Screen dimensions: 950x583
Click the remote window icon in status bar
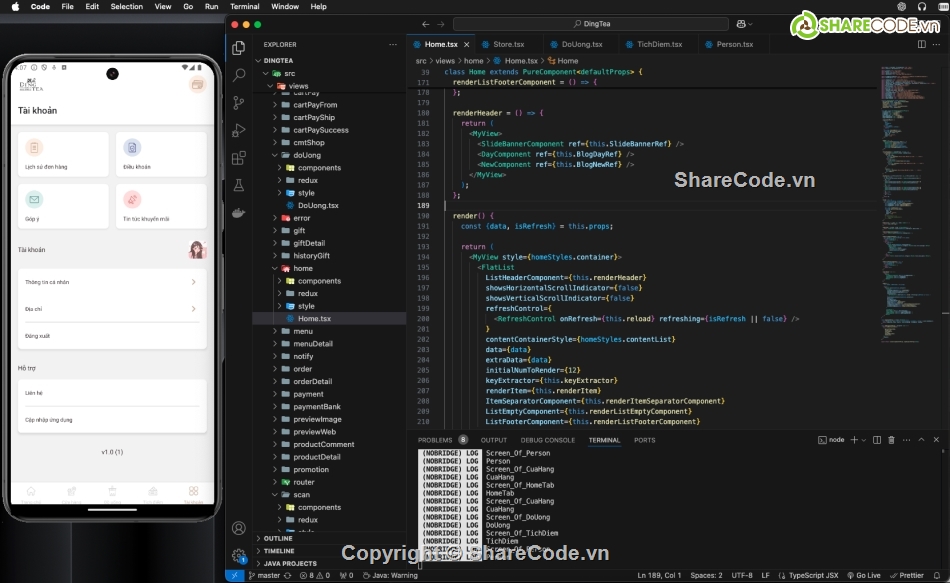[234, 575]
